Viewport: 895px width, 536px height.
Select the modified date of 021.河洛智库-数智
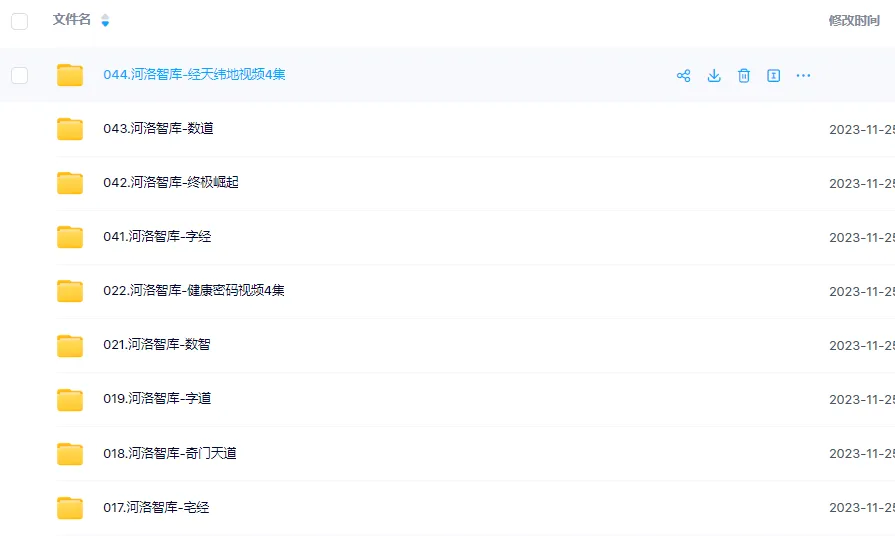tap(862, 346)
